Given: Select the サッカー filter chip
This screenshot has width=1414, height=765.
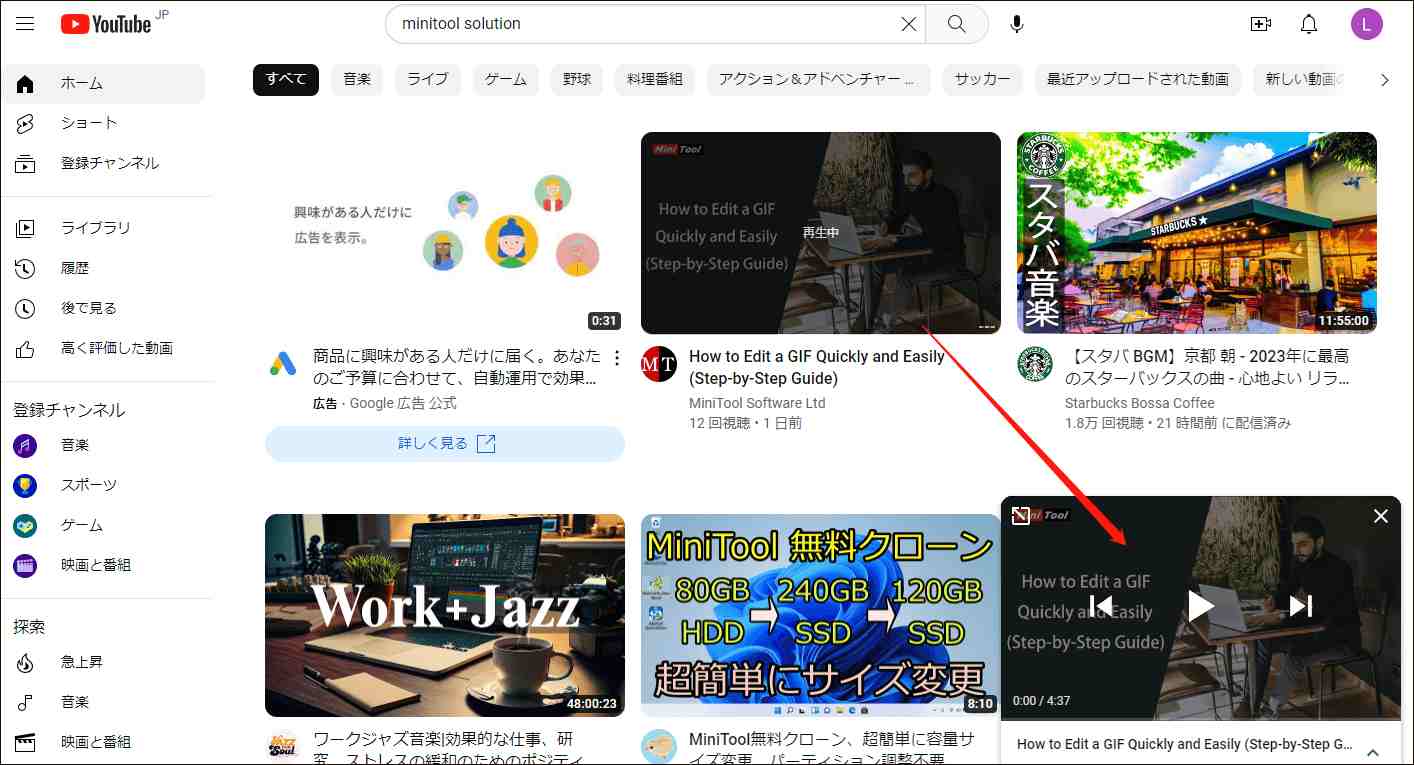Looking at the screenshot, I should point(983,79).
